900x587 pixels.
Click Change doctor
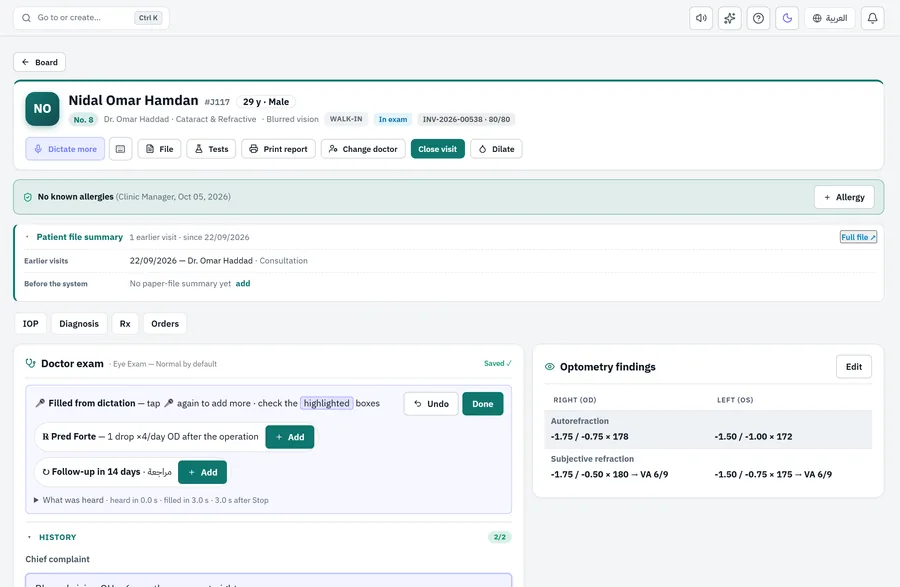363,149
